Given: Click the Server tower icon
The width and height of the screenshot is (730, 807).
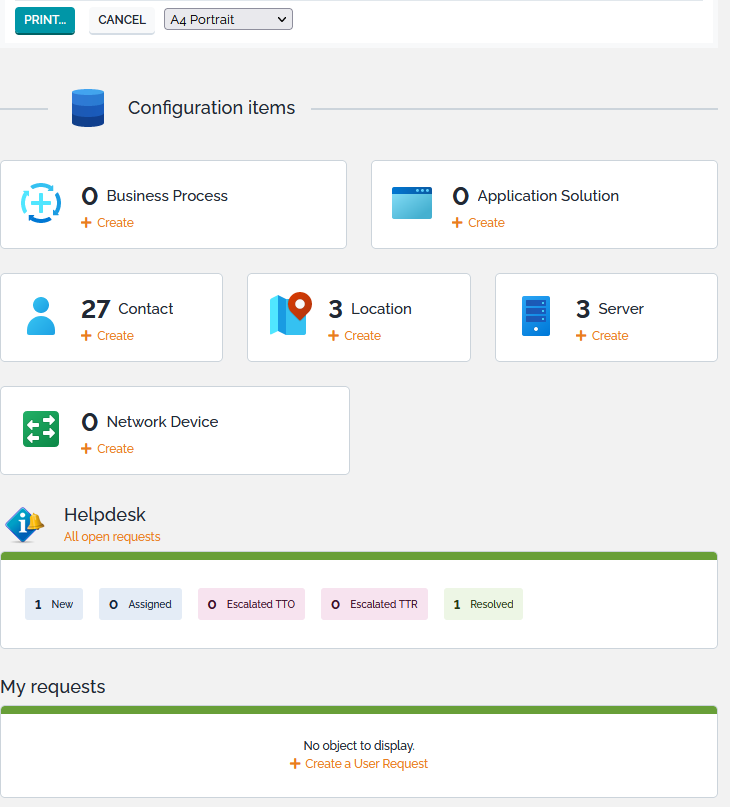Looking at the screenshot, I should (x=536, y=316).
